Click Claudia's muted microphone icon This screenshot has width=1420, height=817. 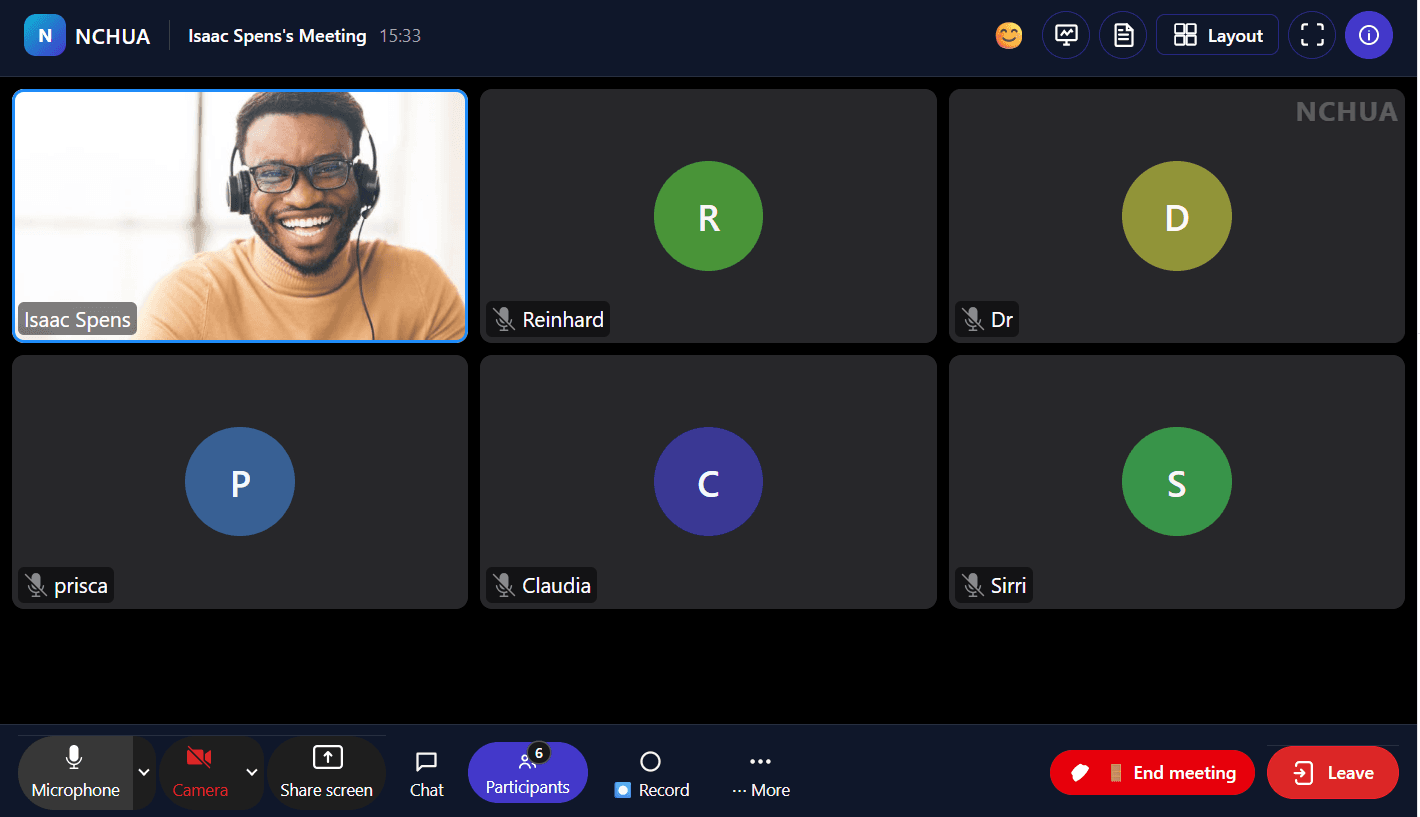click(504, 586)
